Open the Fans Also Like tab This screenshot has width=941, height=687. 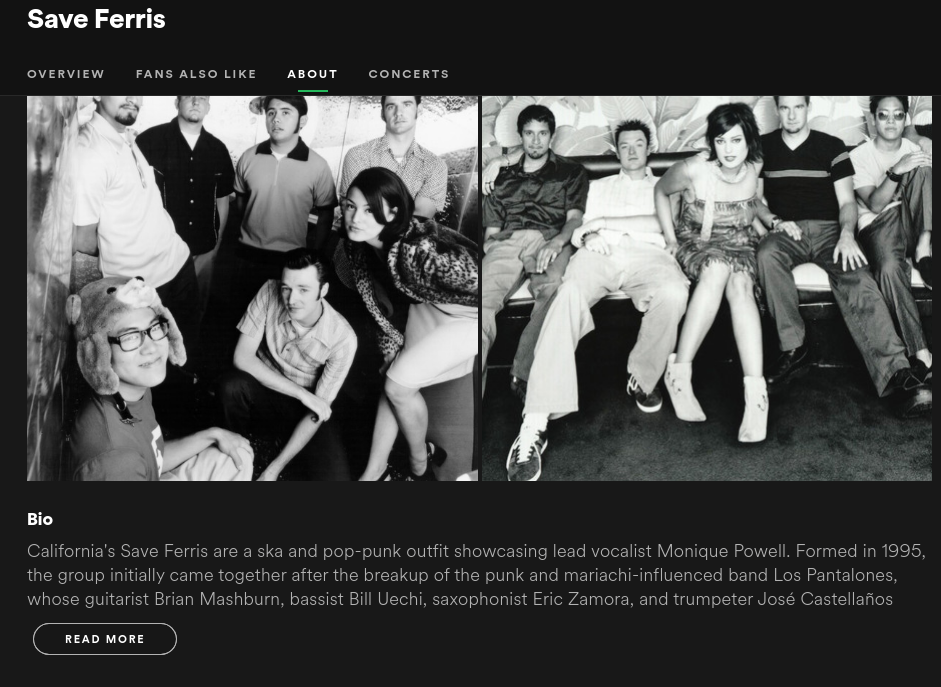(x=196, y=74)
